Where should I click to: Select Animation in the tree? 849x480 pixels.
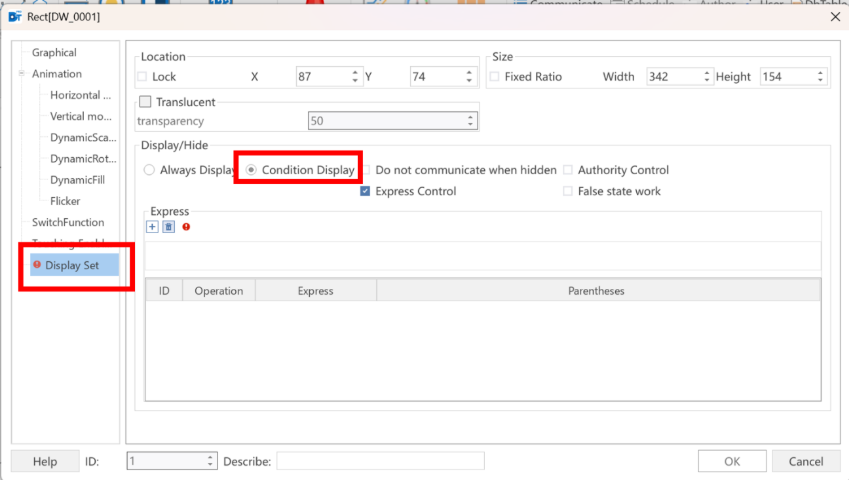coord(57,74)
